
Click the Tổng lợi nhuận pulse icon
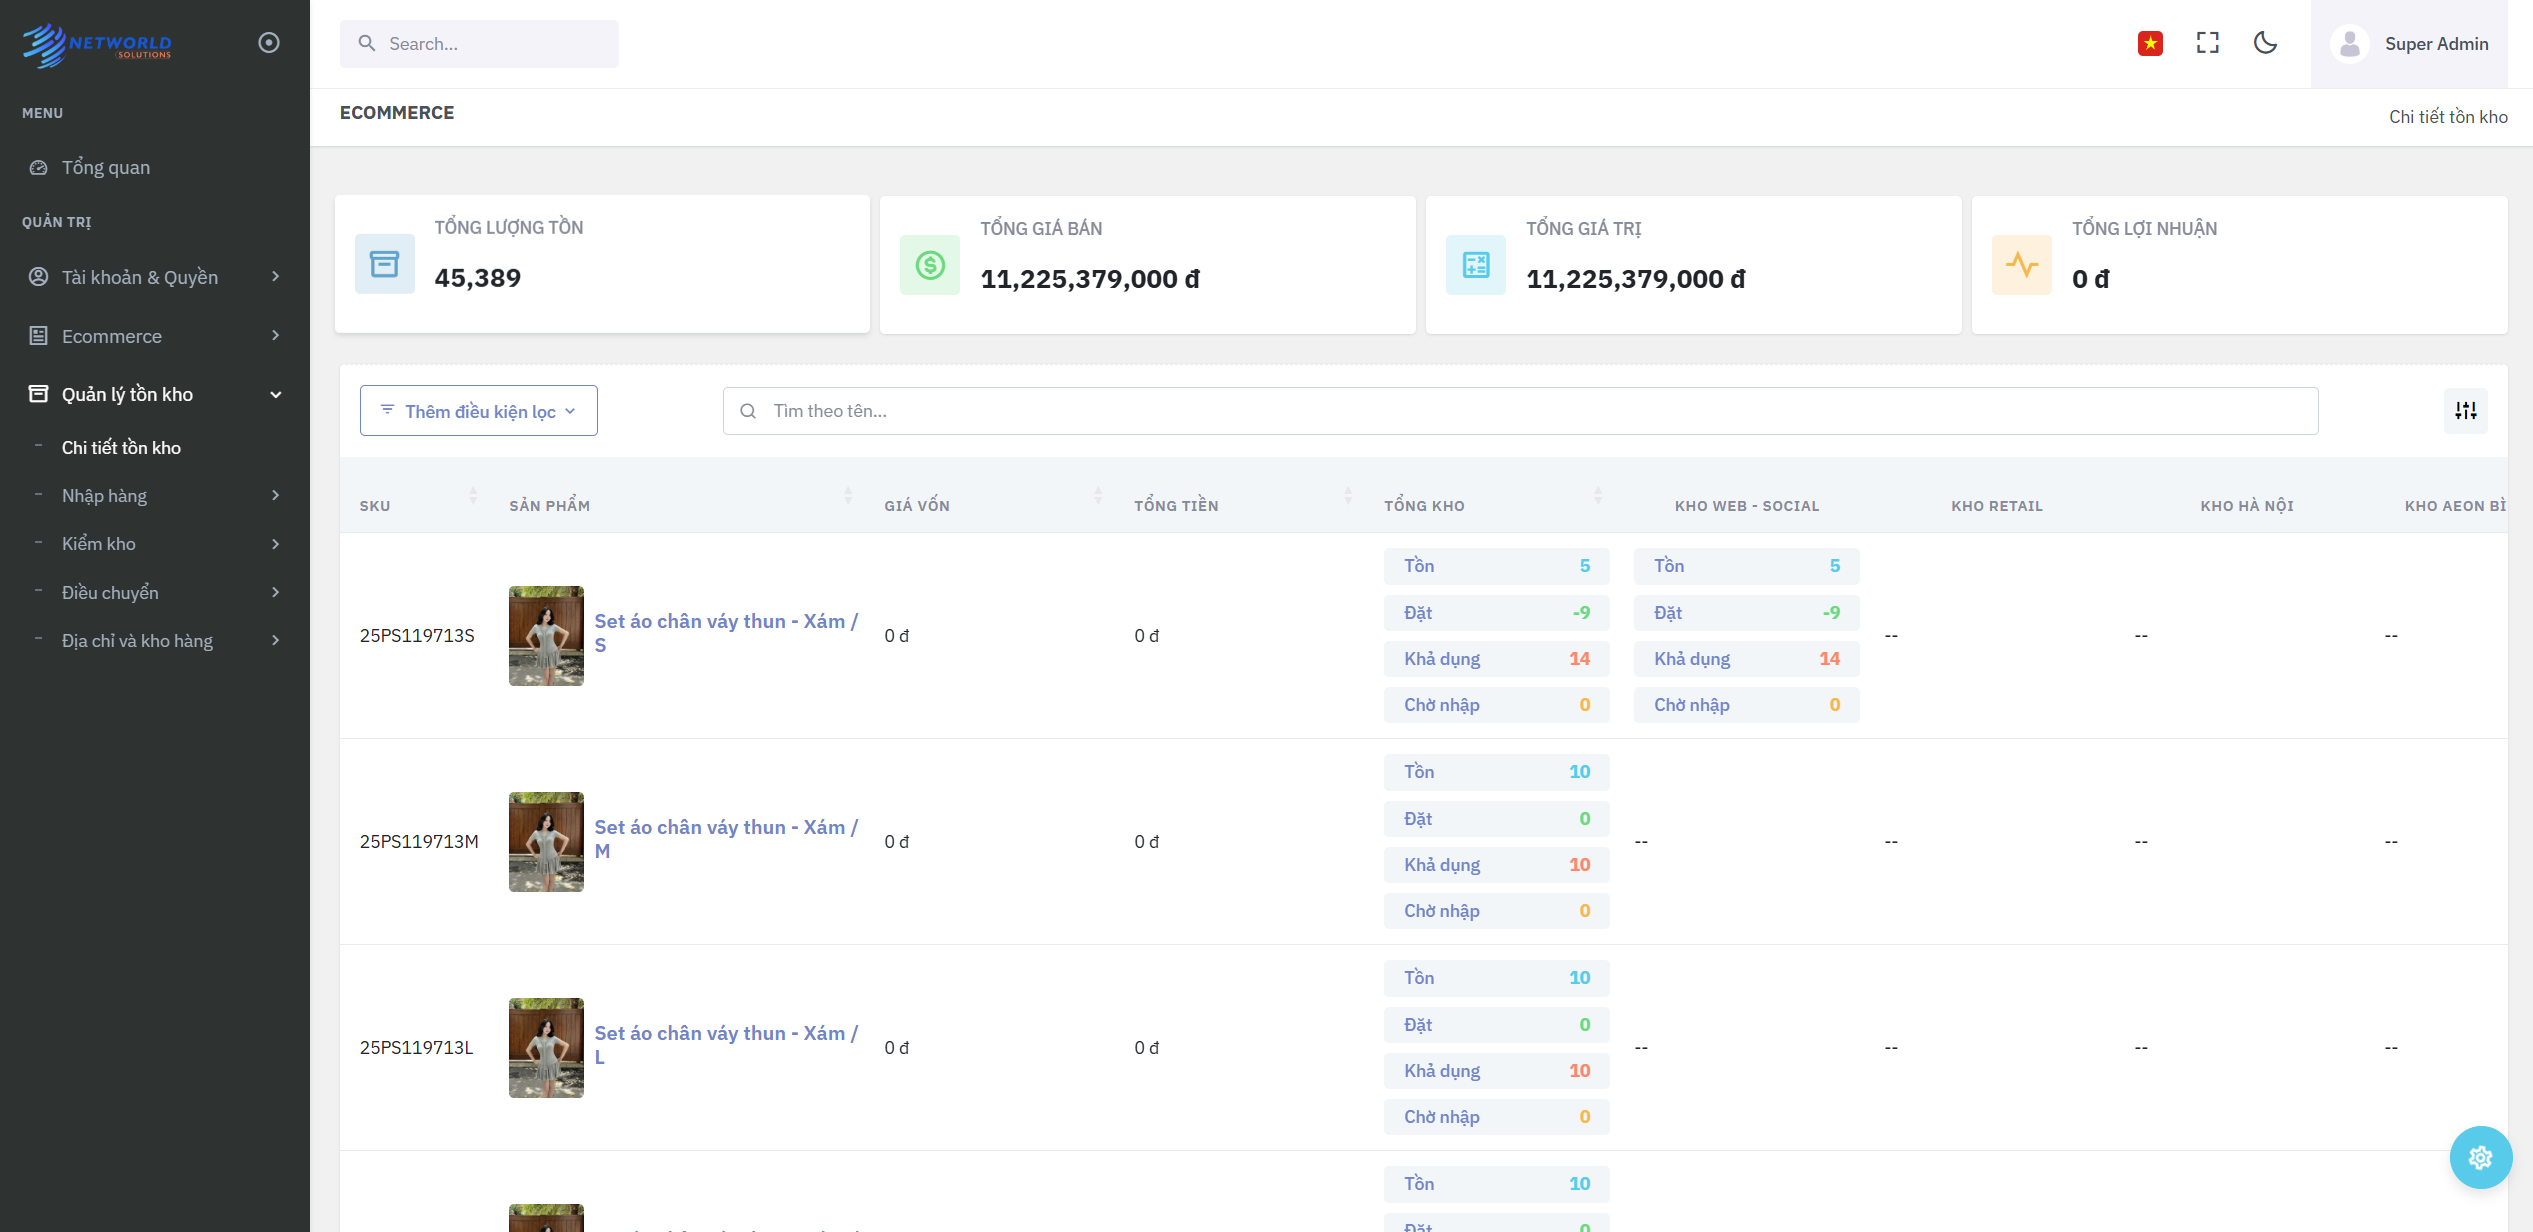pyautogui.click(x=2021, y=265)
